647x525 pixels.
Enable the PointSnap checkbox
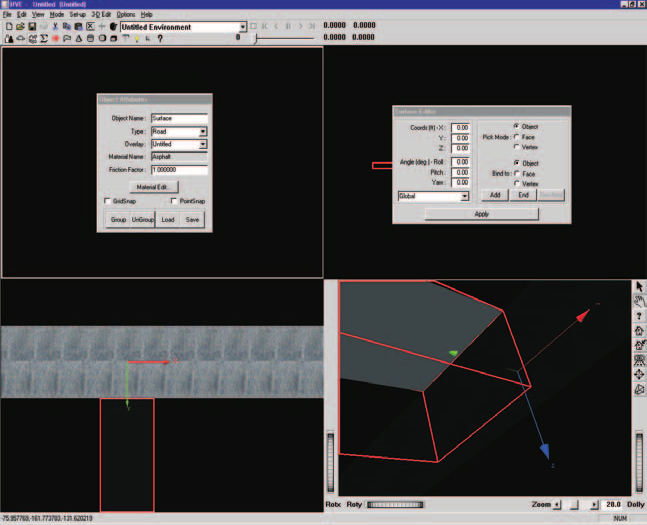click(174, 201)
